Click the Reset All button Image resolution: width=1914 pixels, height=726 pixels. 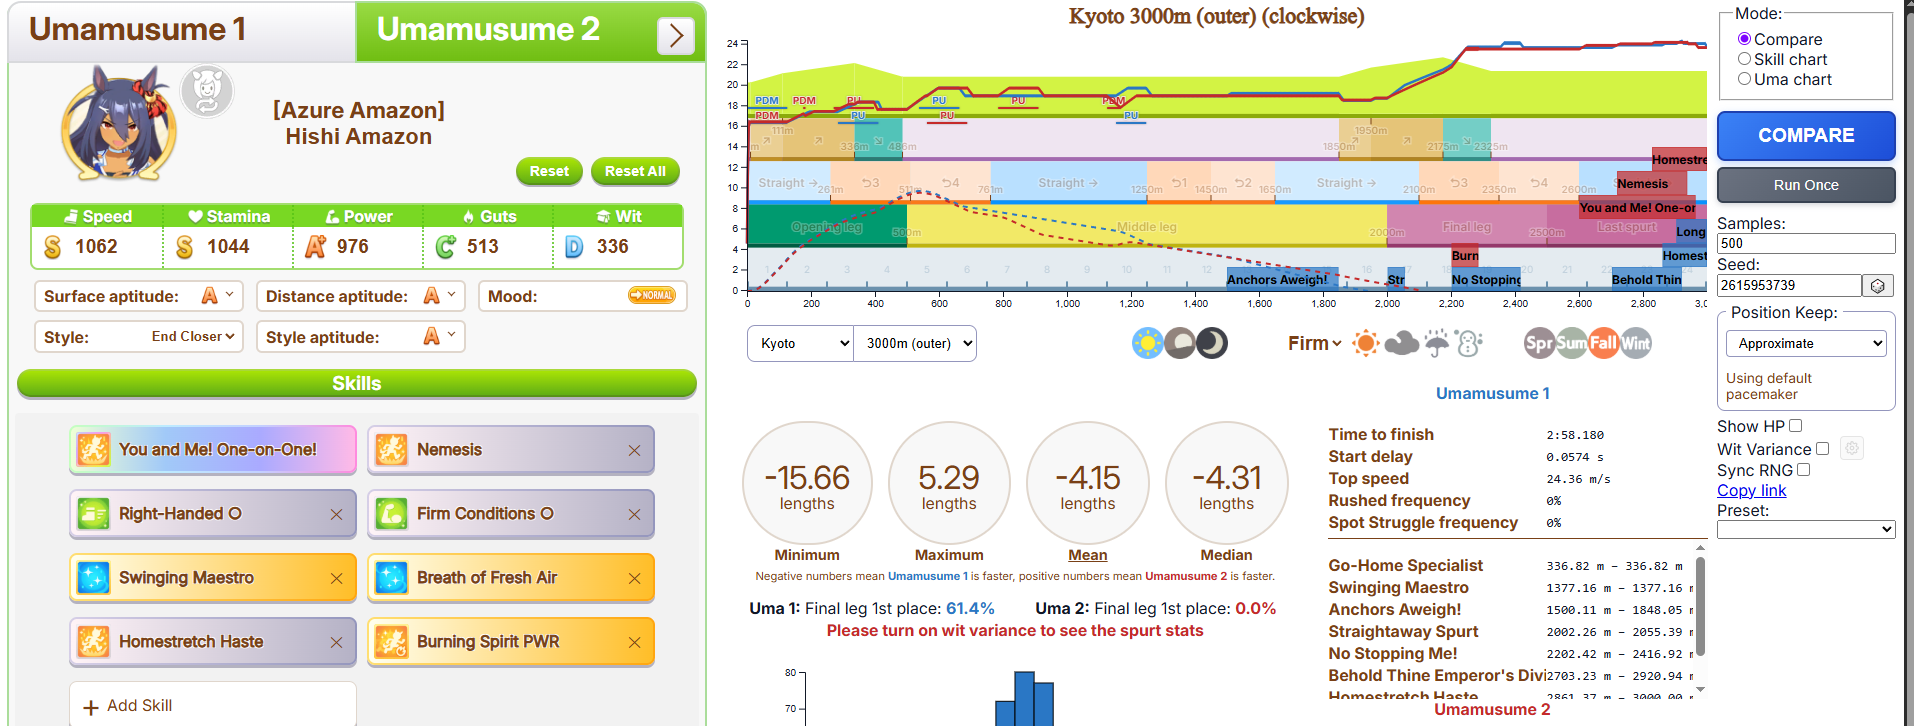pos(635,171)
